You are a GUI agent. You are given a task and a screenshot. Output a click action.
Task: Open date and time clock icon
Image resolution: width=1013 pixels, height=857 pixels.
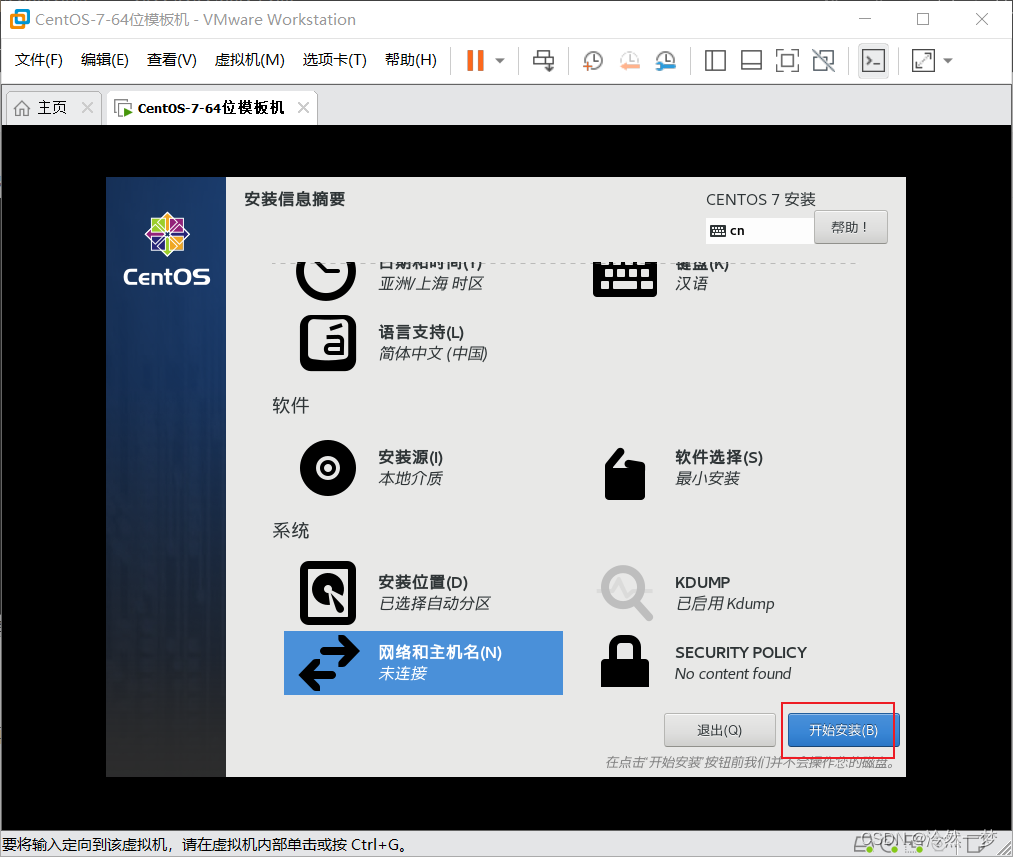(326, 280)
